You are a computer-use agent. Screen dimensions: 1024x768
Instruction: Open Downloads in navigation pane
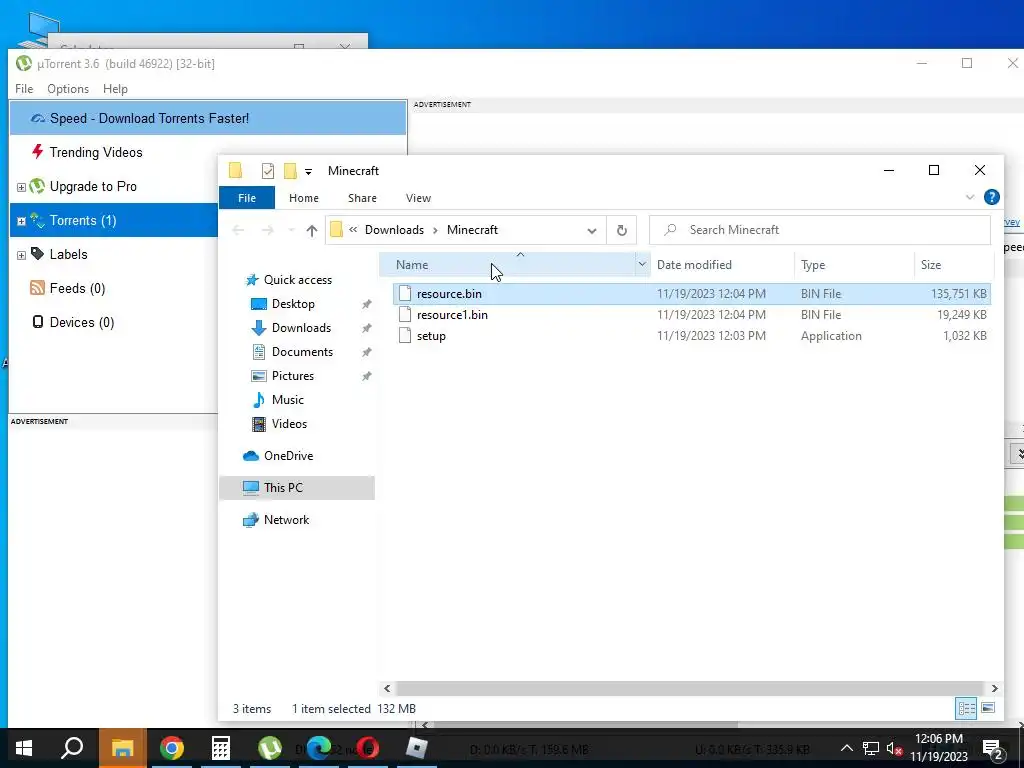coord(301,328)
